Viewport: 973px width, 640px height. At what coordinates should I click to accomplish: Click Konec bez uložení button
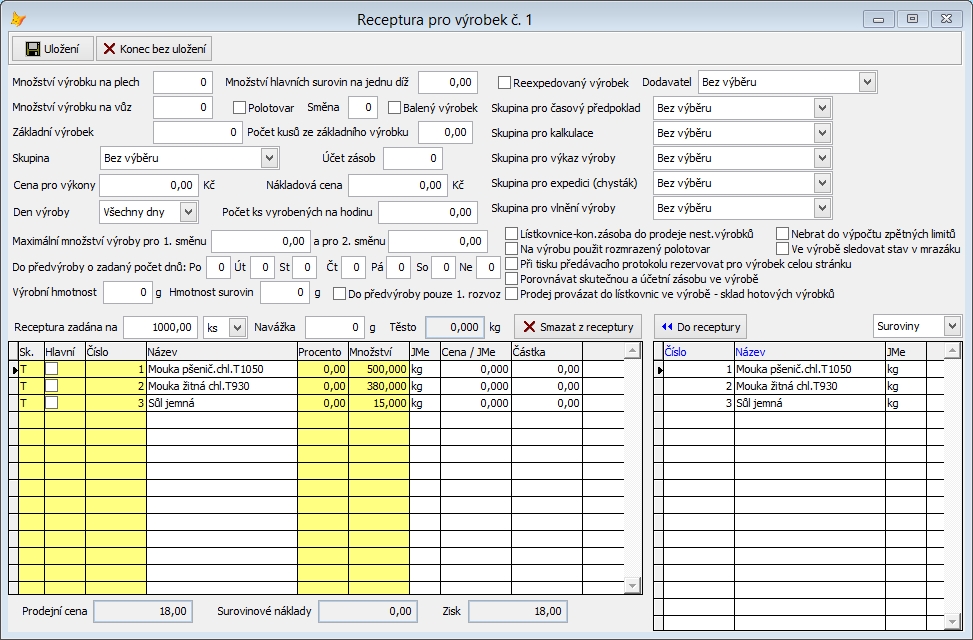point(154,48)
